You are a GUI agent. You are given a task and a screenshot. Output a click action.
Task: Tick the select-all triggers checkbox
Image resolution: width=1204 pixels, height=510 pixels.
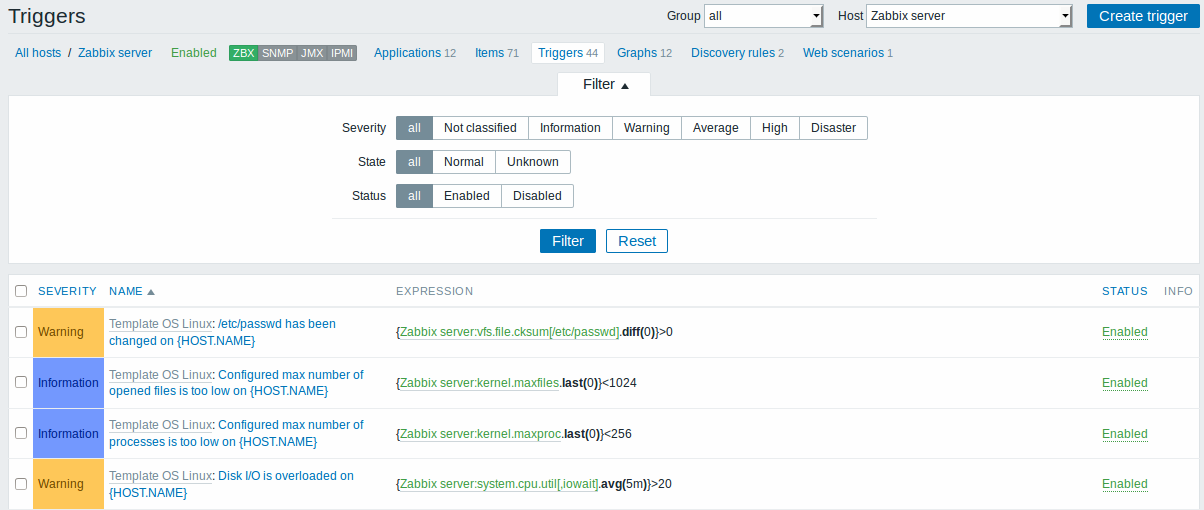point(21,291)
